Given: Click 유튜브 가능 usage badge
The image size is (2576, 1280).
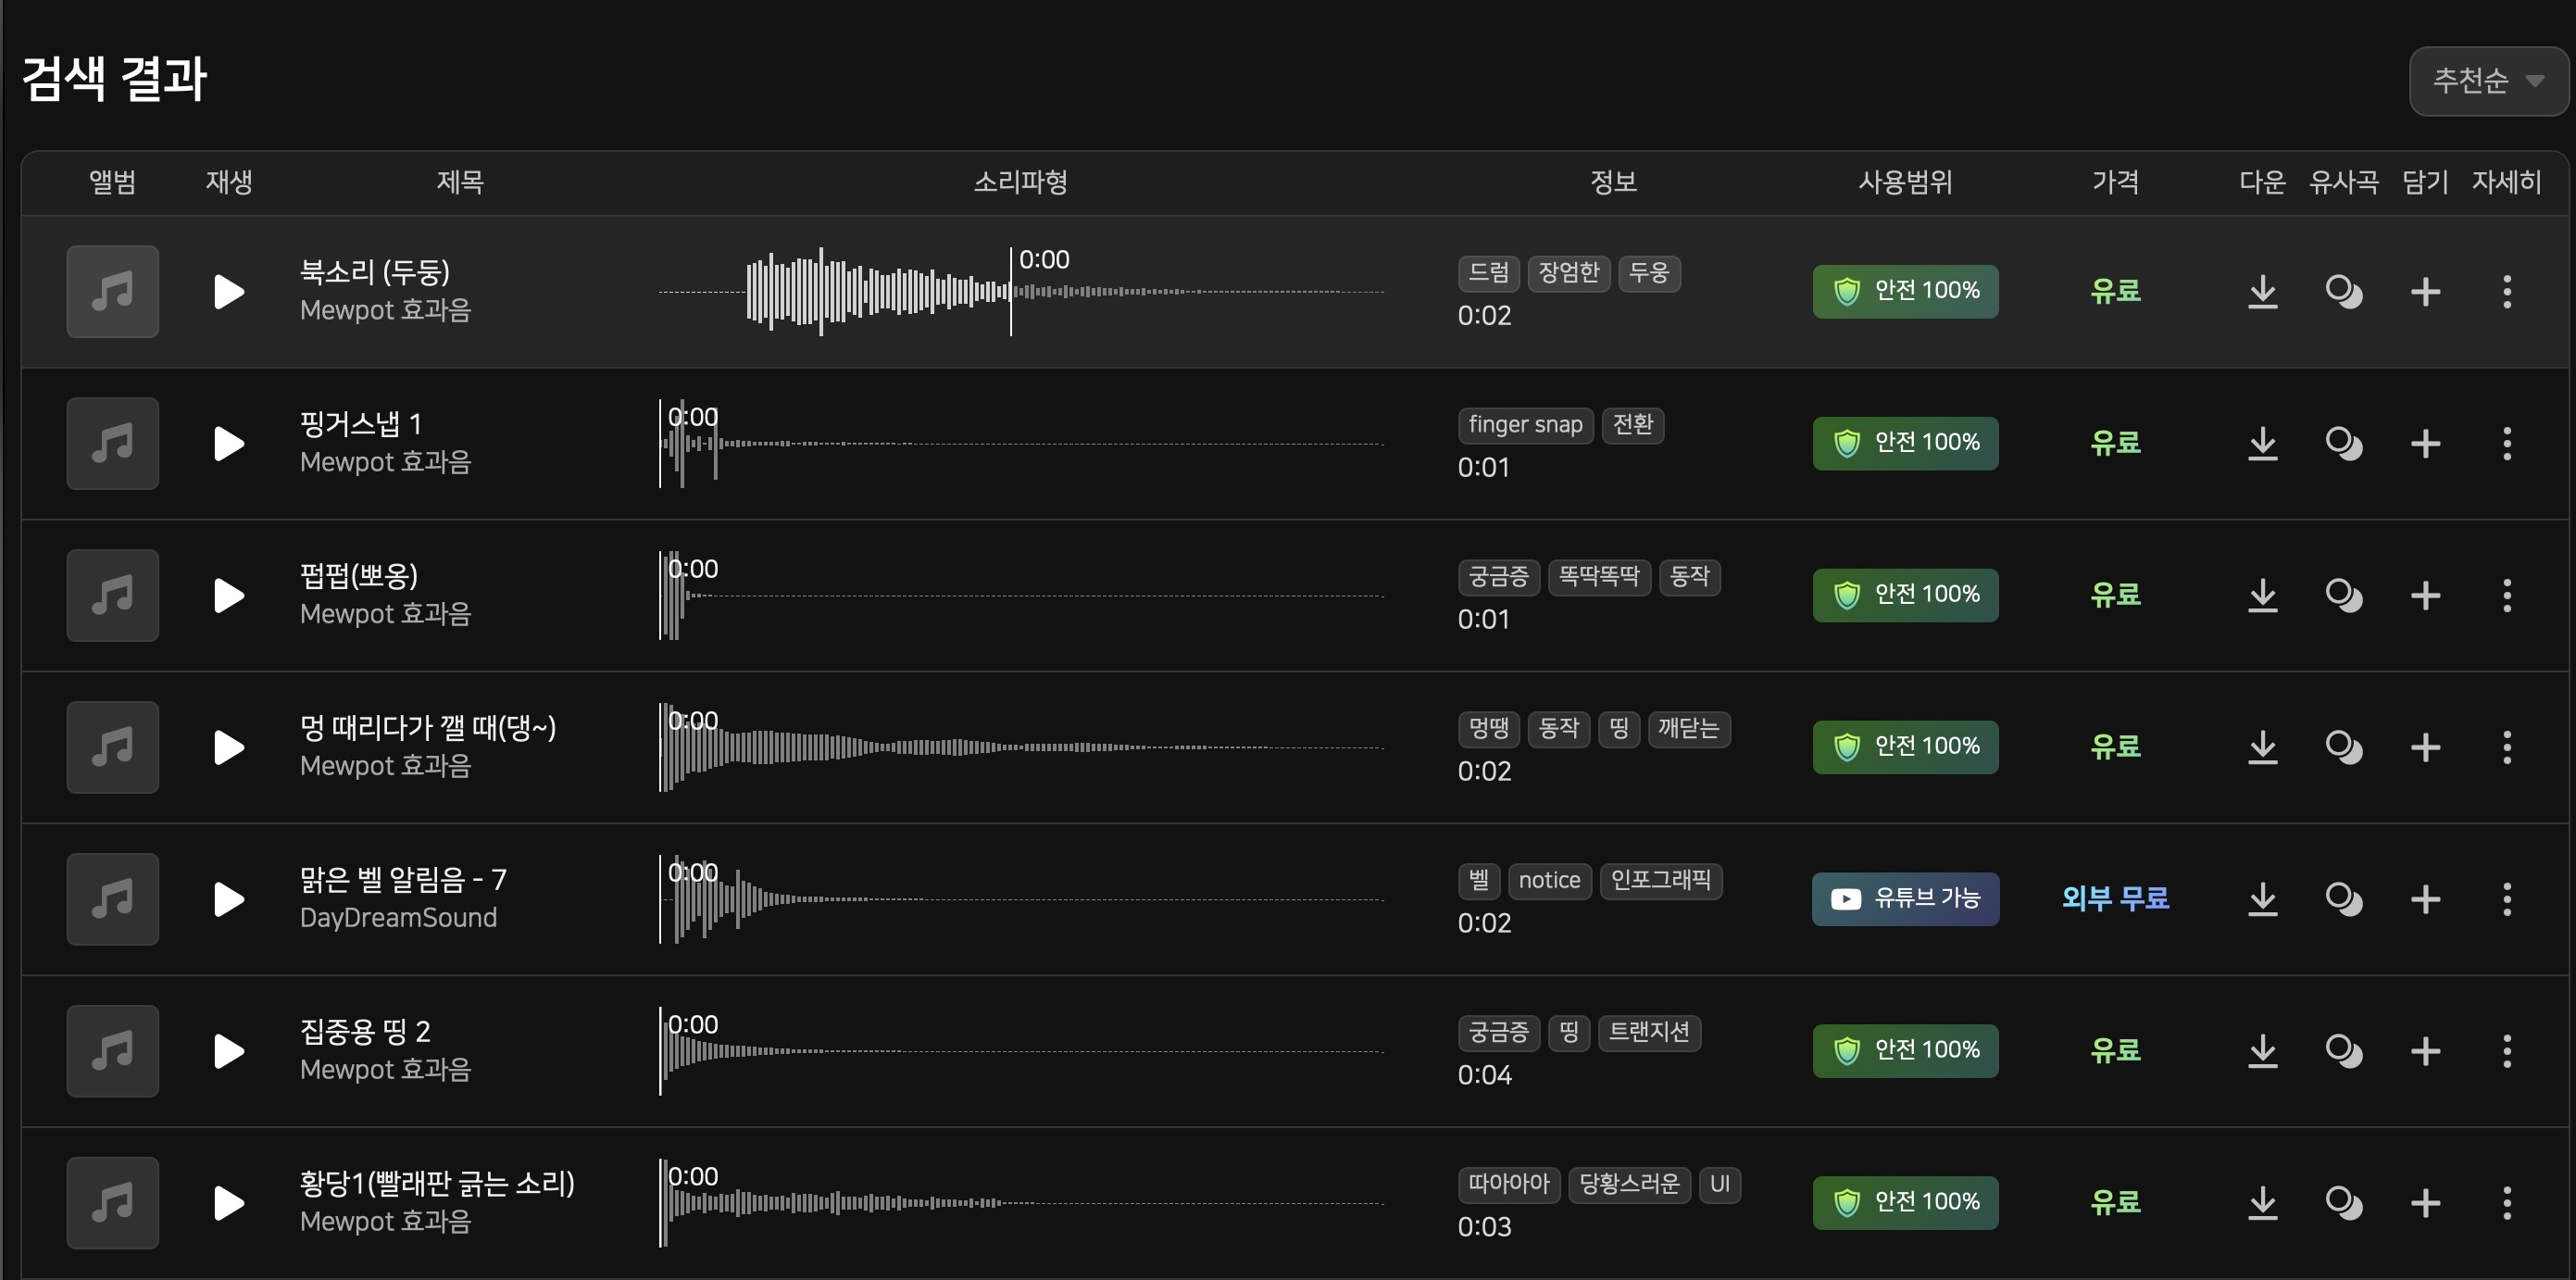Looking at the screenshot, I should pyautogui.click(x=1905, y=899).
